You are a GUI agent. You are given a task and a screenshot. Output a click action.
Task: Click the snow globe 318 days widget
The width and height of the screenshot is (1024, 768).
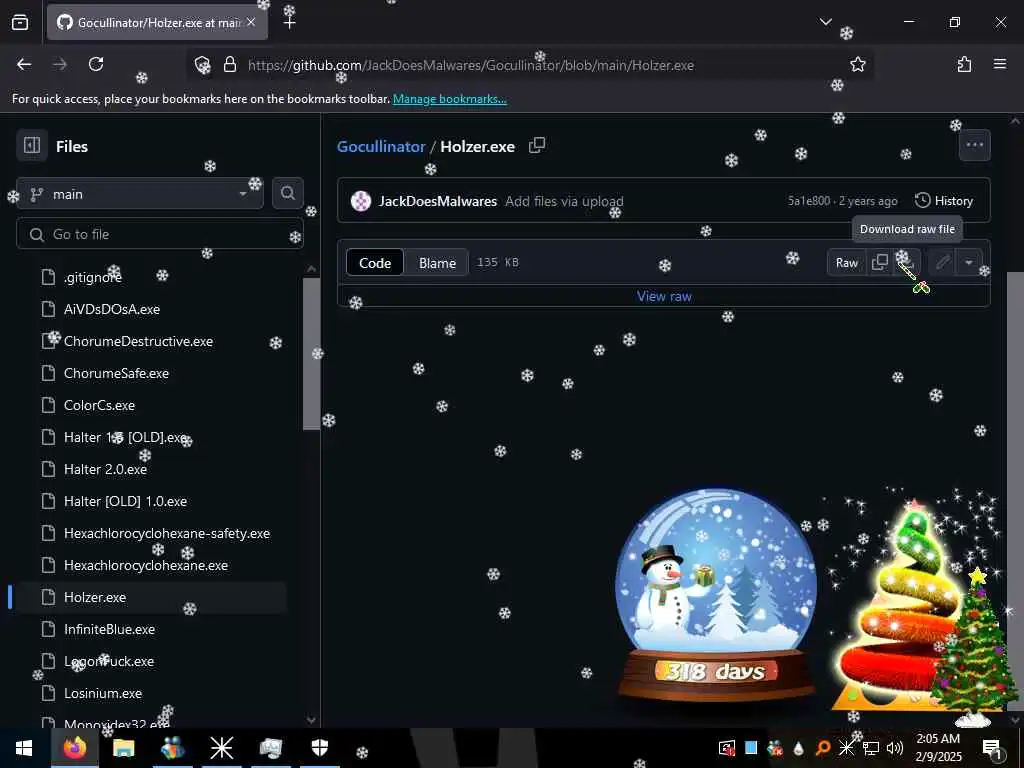(x=716, y=594)
